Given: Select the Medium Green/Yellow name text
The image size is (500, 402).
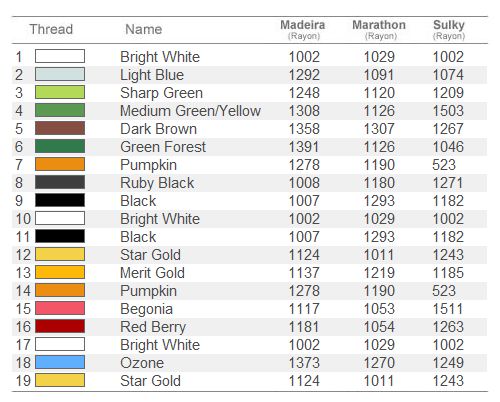Looking at the screenshot, I should click(x=190, y=111).
